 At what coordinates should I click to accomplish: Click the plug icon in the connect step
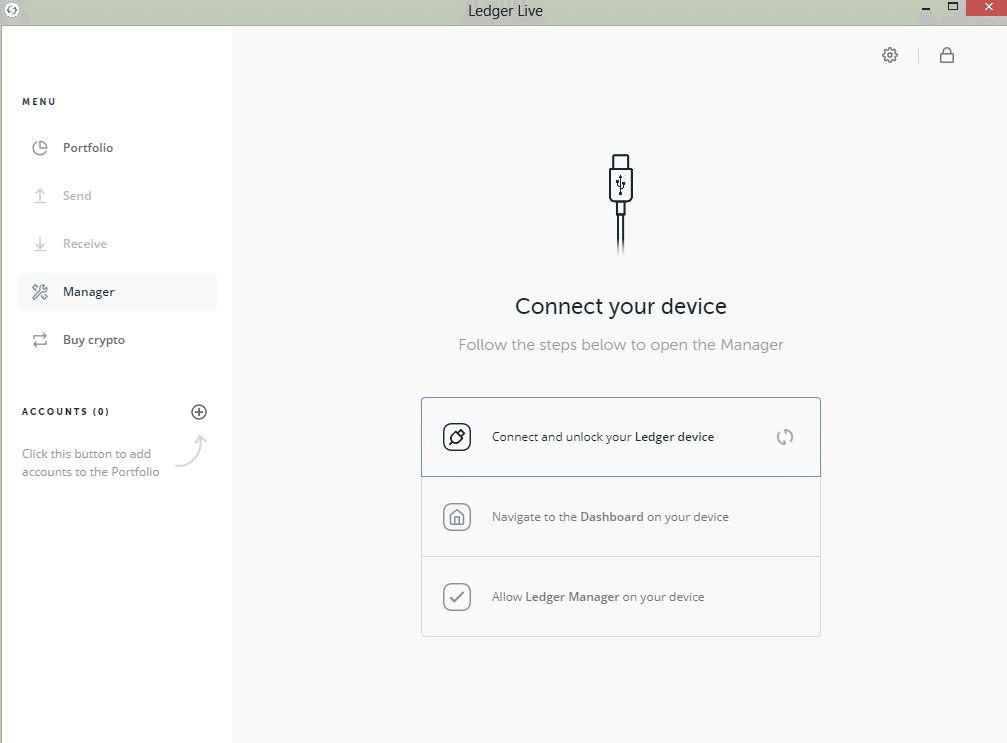click(x=457, y=437)
